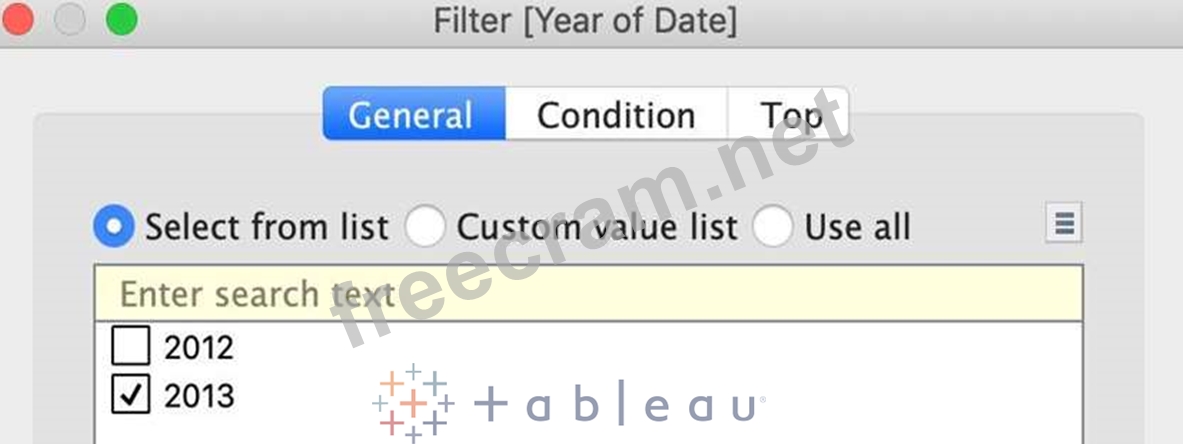Open the Condition tab
Image resolution: width=1183 pixels, height=444 pixels.
[x=616, y=115]
